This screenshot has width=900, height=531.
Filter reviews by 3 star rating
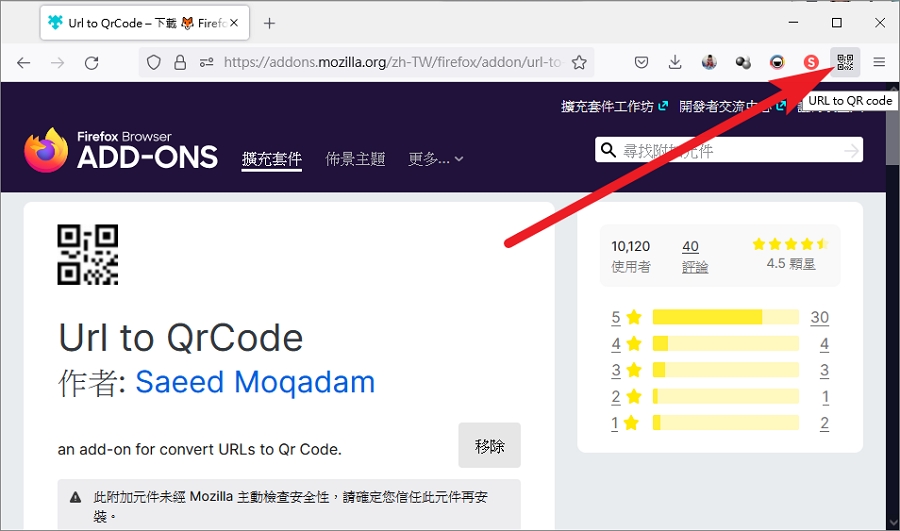click(626, 370)
